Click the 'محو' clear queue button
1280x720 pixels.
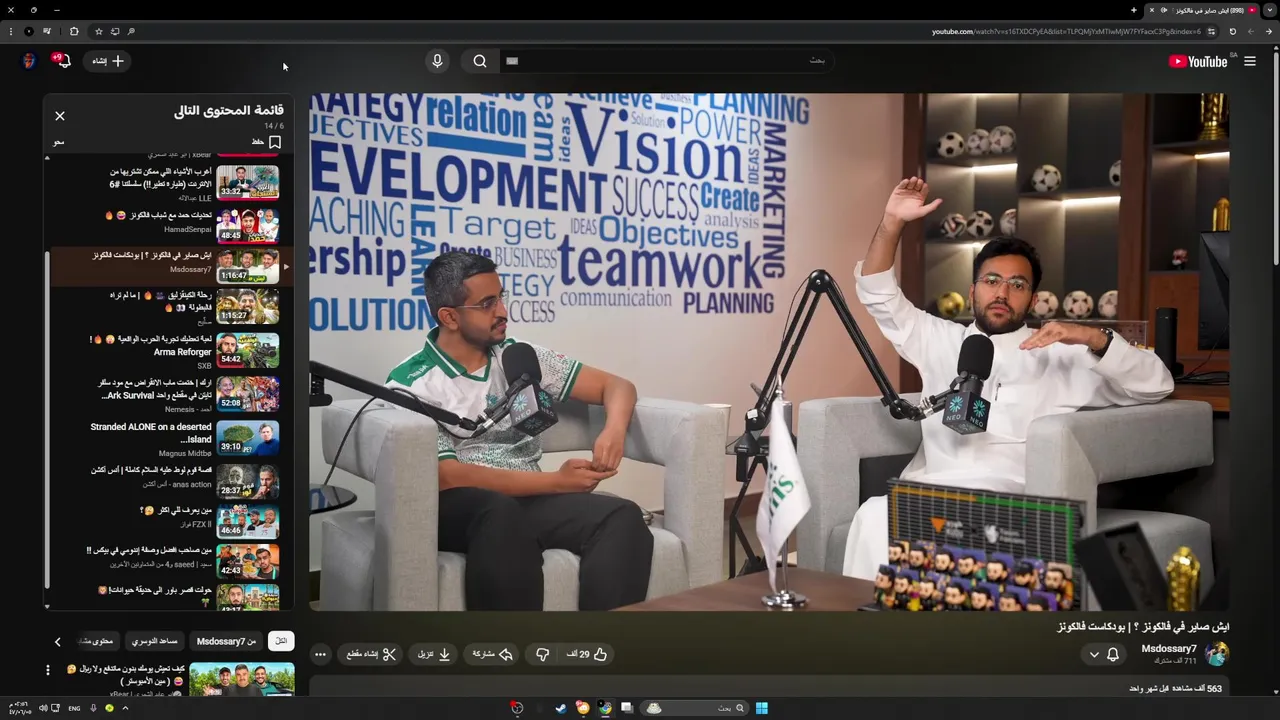click(x=59, y=142)
